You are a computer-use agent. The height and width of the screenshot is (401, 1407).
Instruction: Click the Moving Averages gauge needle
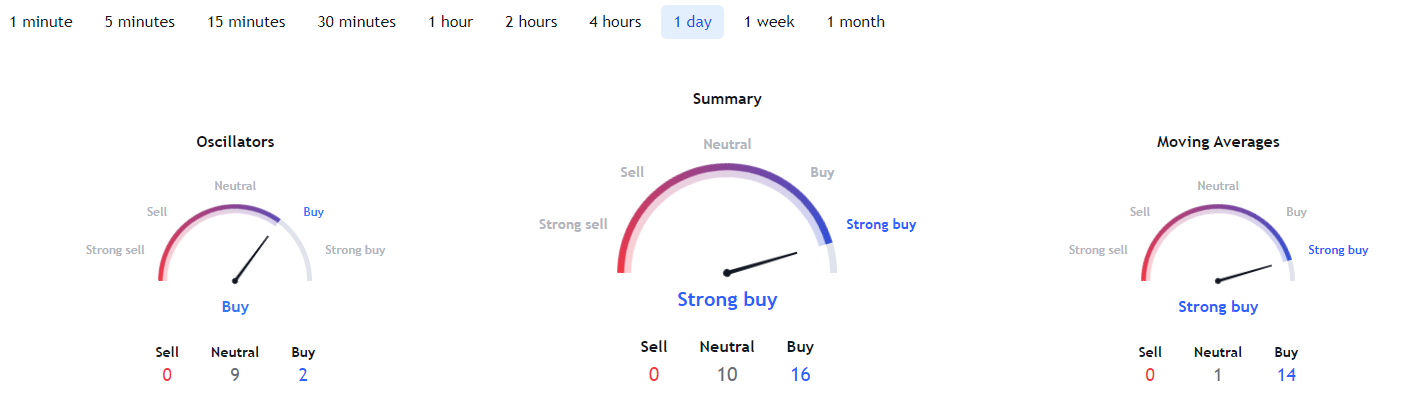pyautogui.click(x=1244, y=273)
